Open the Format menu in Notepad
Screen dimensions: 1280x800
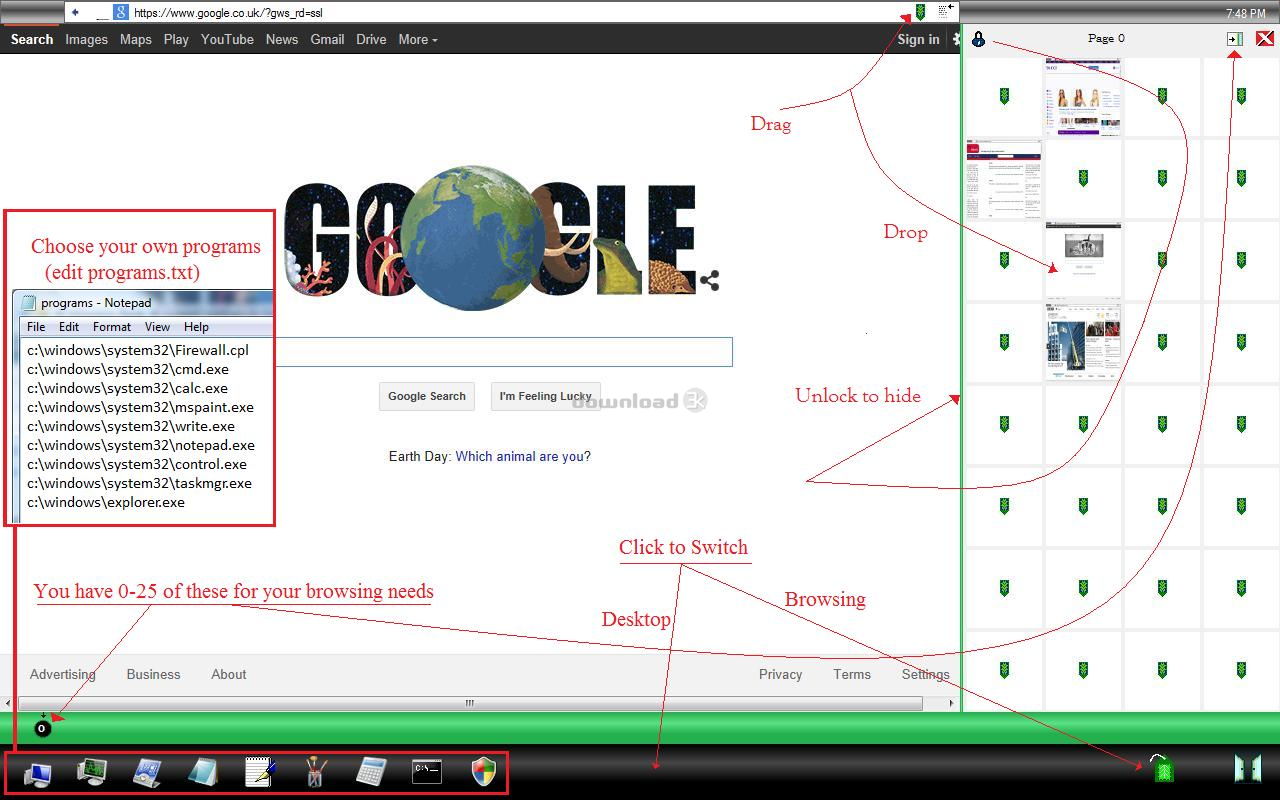pyautogui.click(x=112, y=327)
